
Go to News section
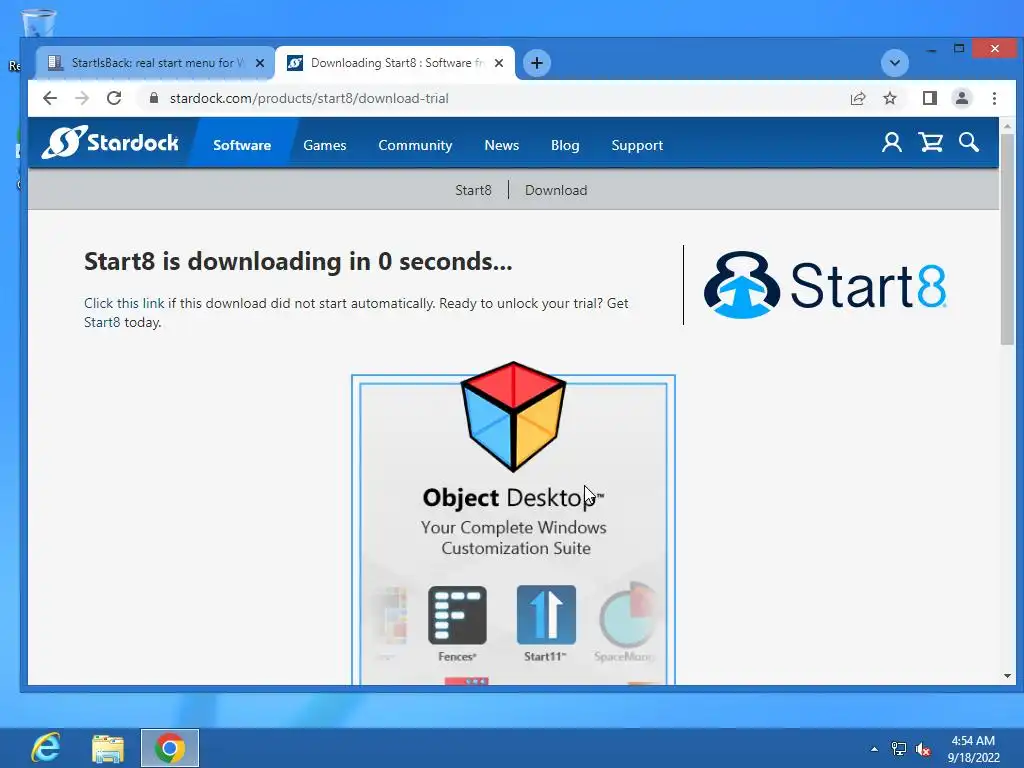502,145
